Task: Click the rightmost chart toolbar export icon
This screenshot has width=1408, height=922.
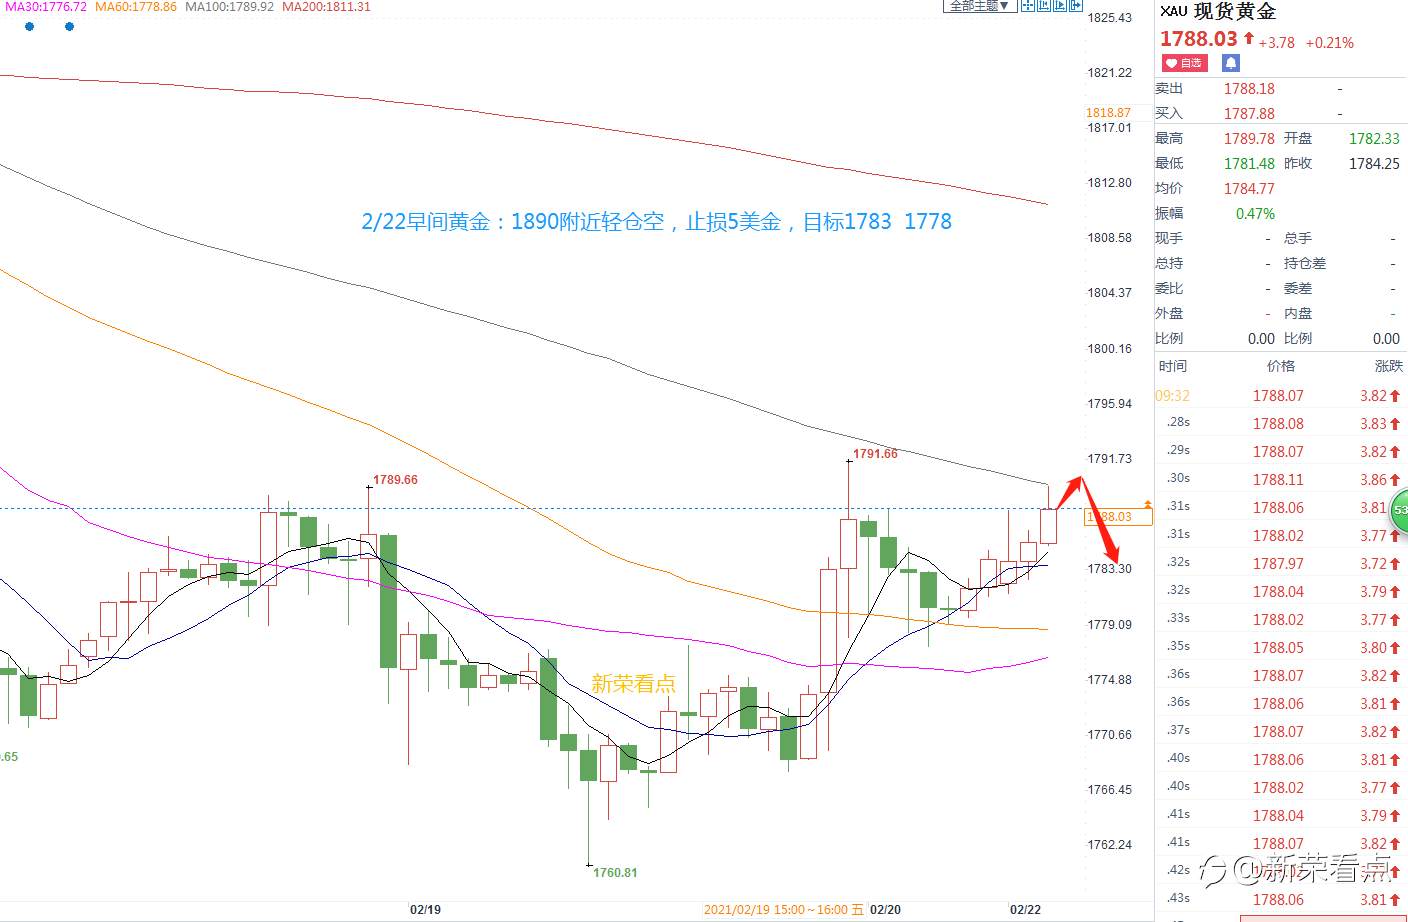Action: click(1076, 5)
